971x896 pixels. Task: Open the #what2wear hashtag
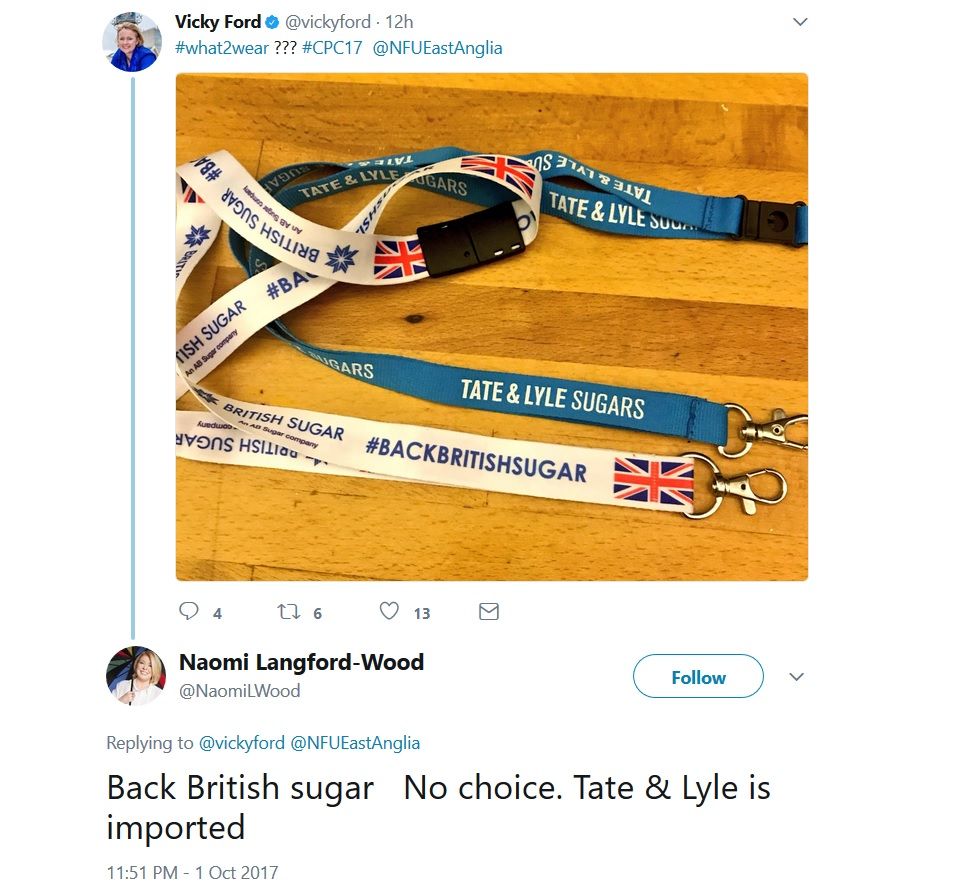point(221,48)
